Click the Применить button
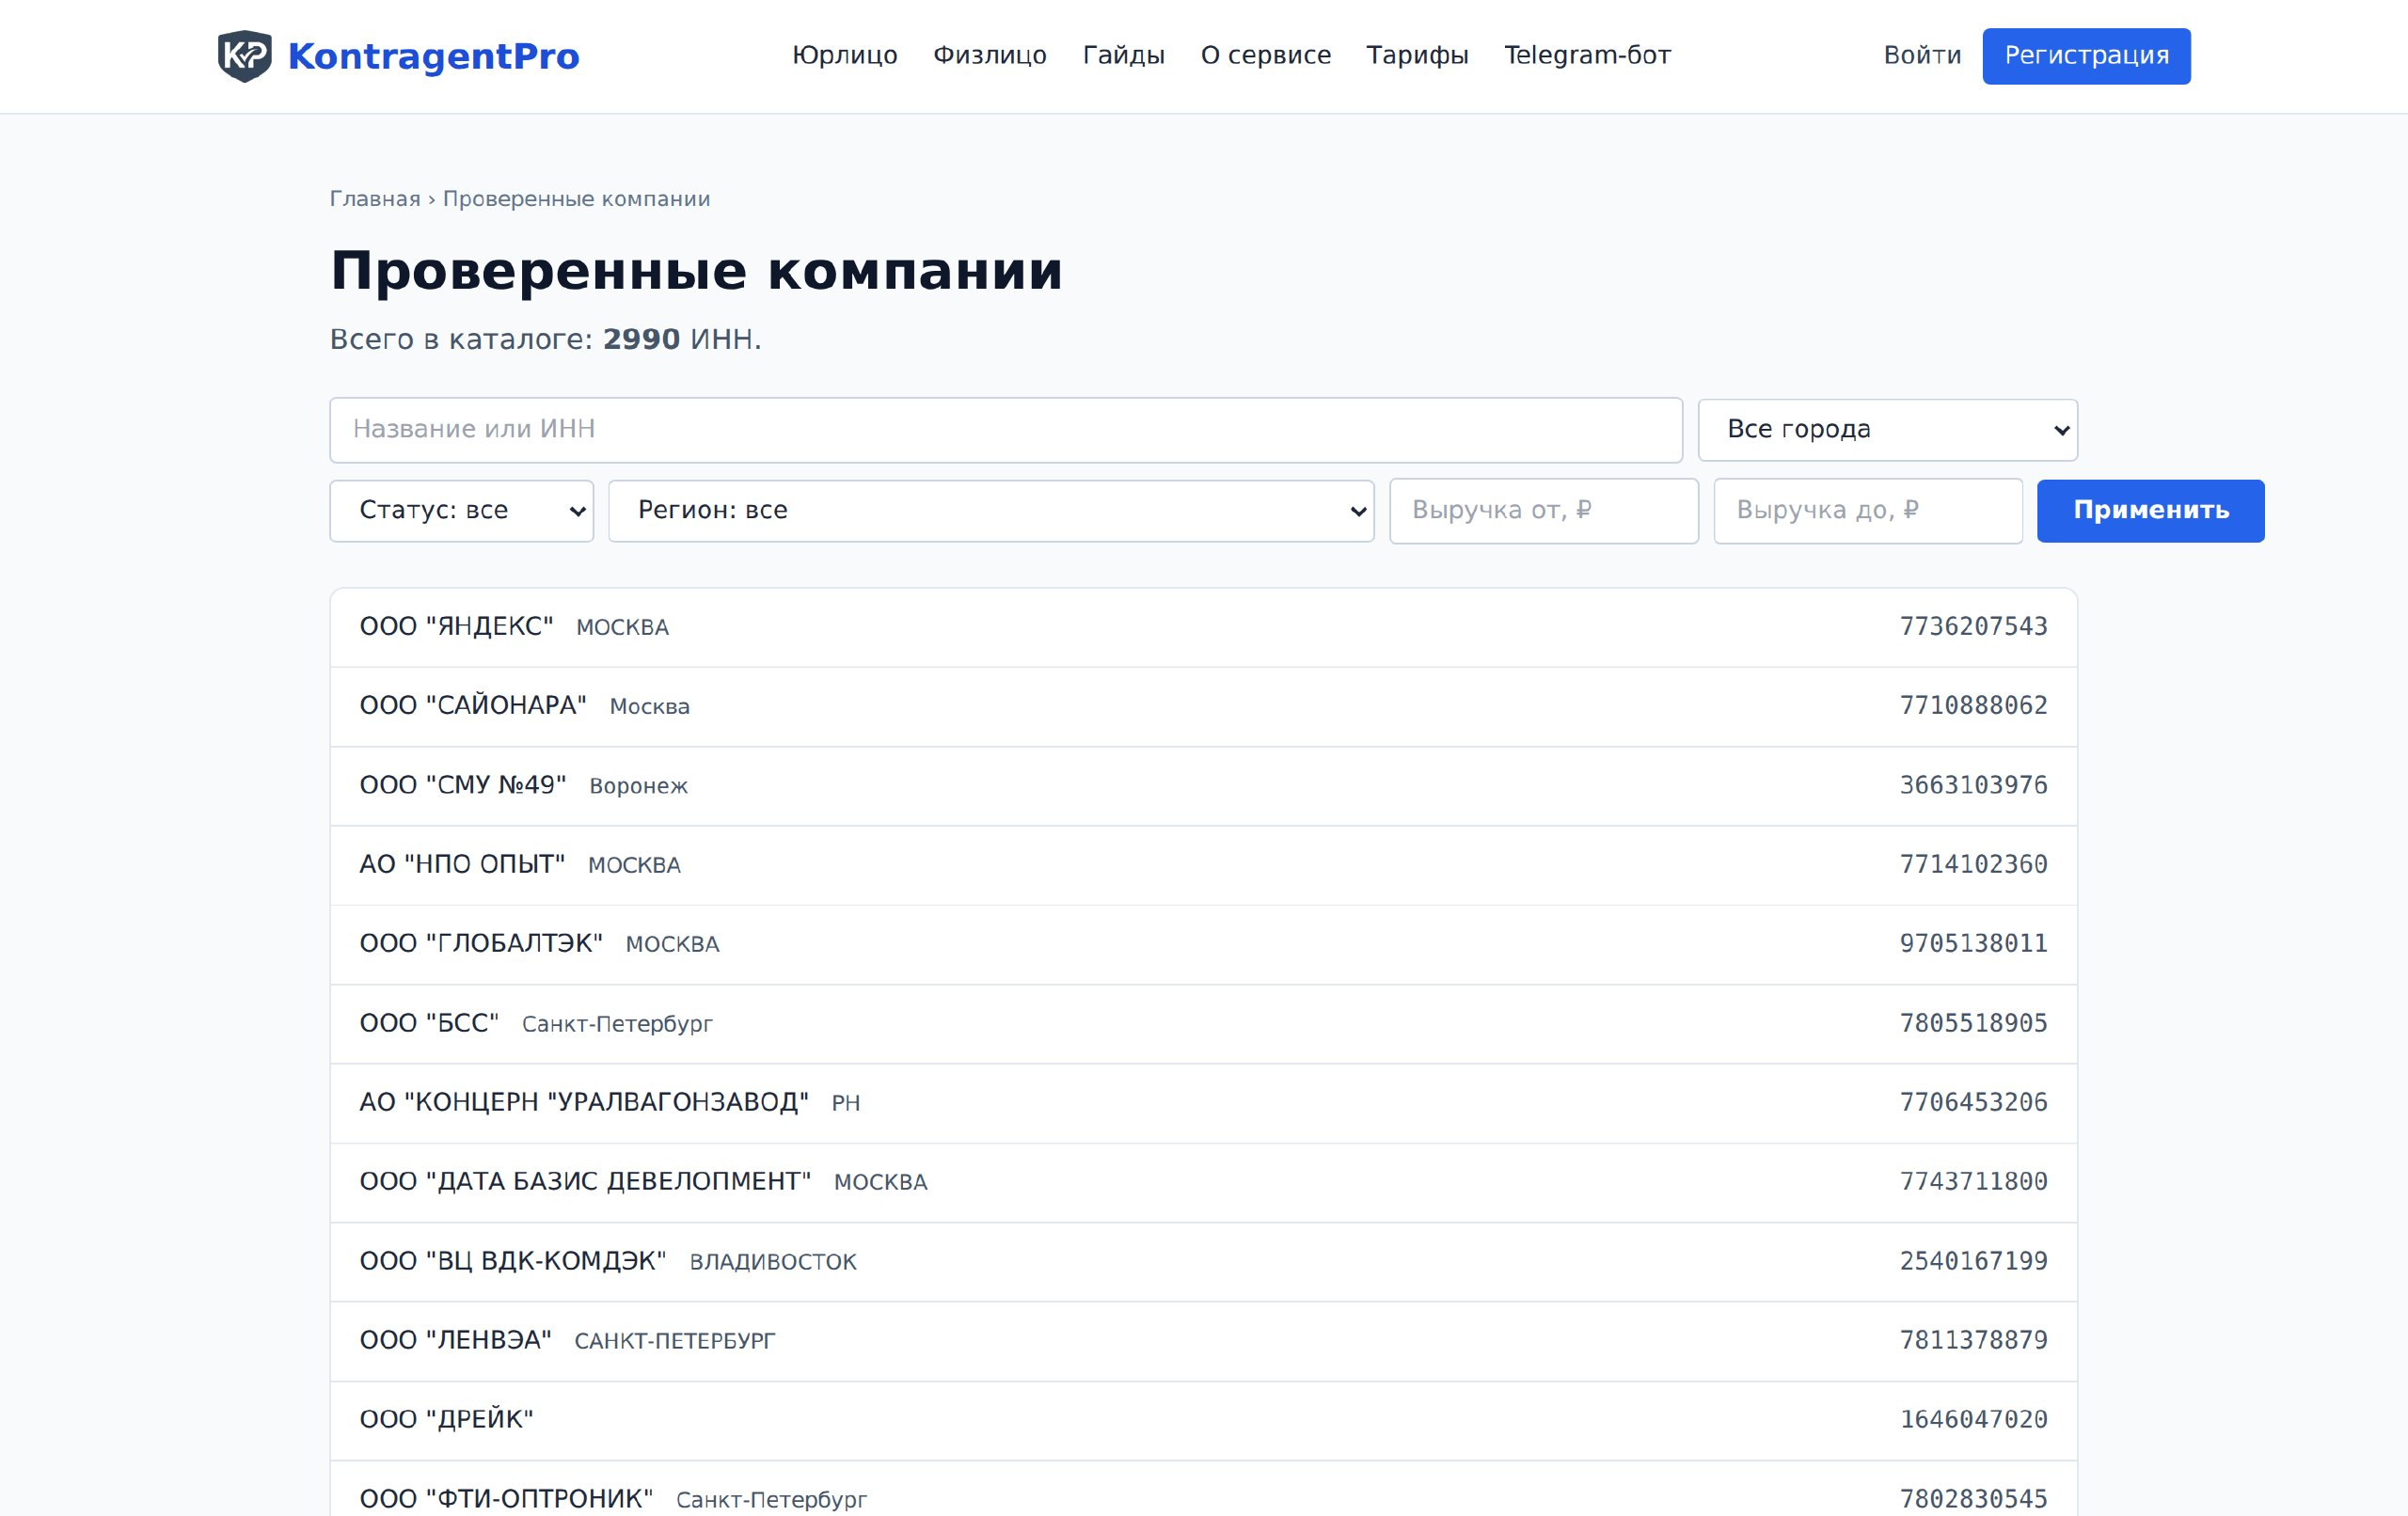Screen dimensions: 2408x1516 2150,511
